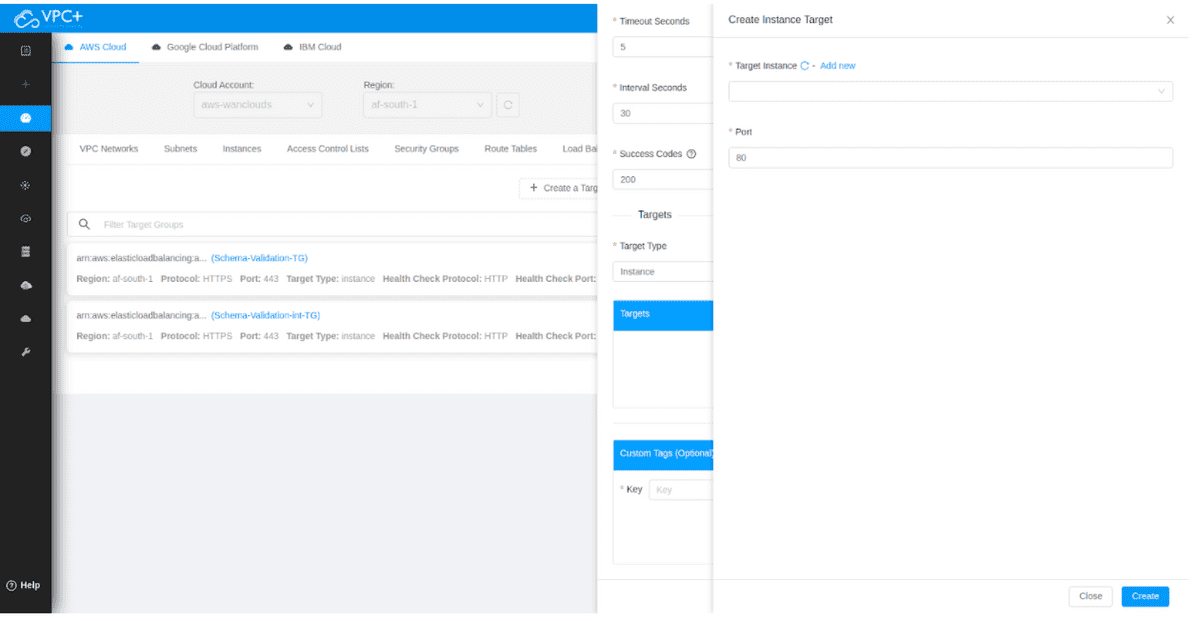Click the topmost square sidebar icon
This screenshot has width=1200, height=621.
point(26,51)
